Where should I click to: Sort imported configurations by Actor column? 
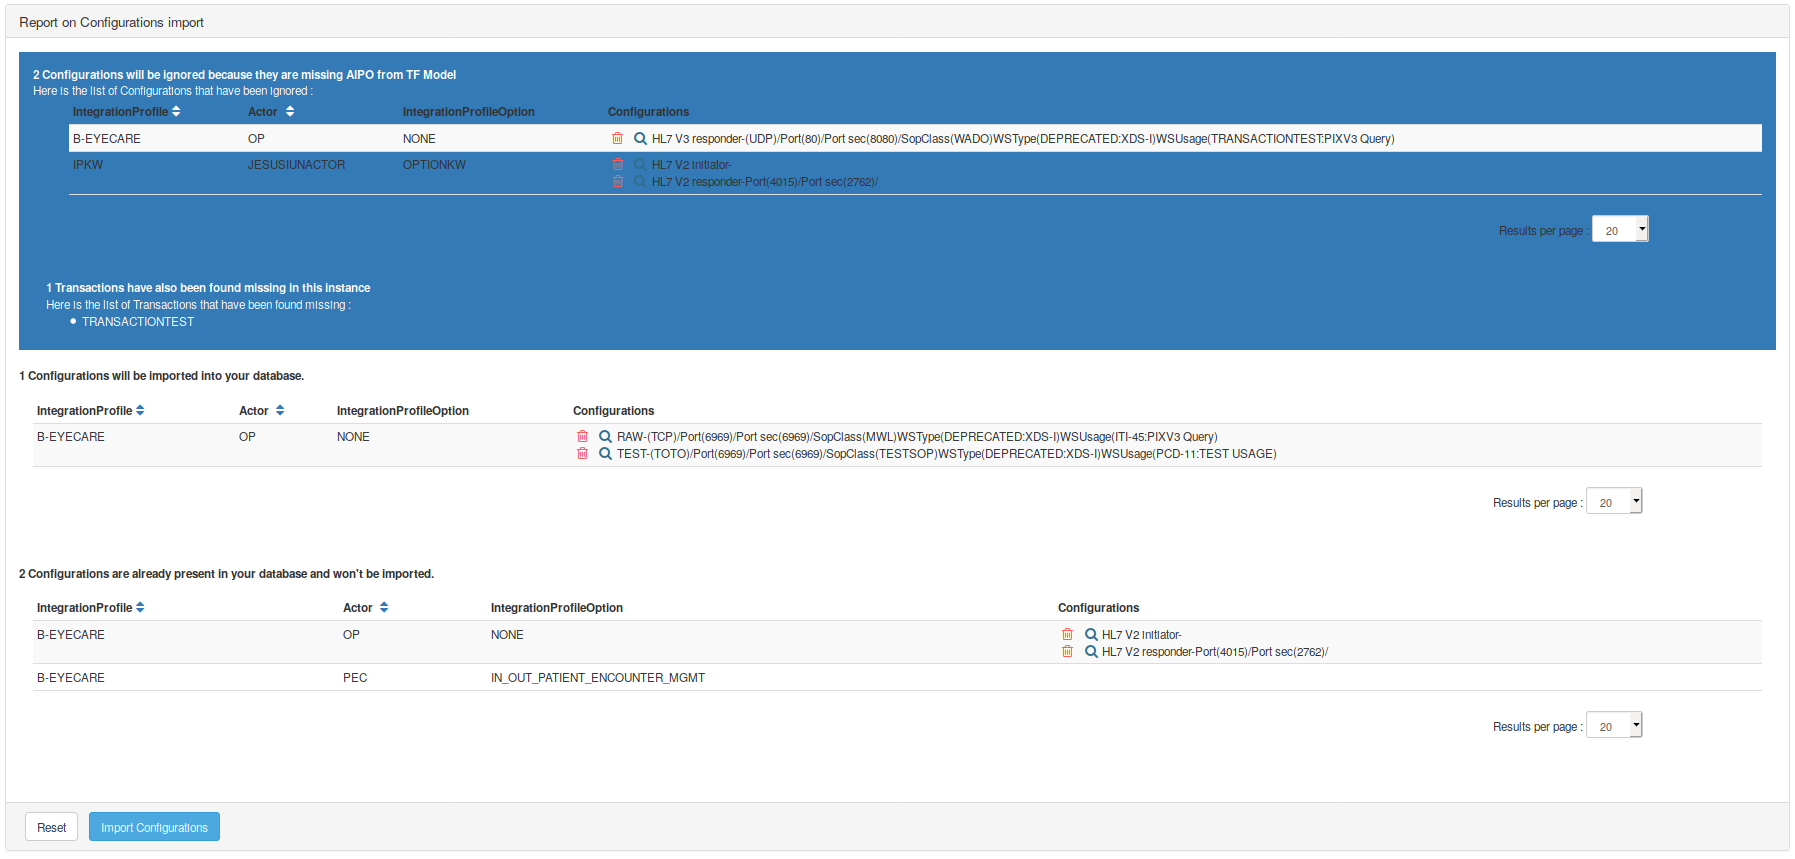[280, 411]
